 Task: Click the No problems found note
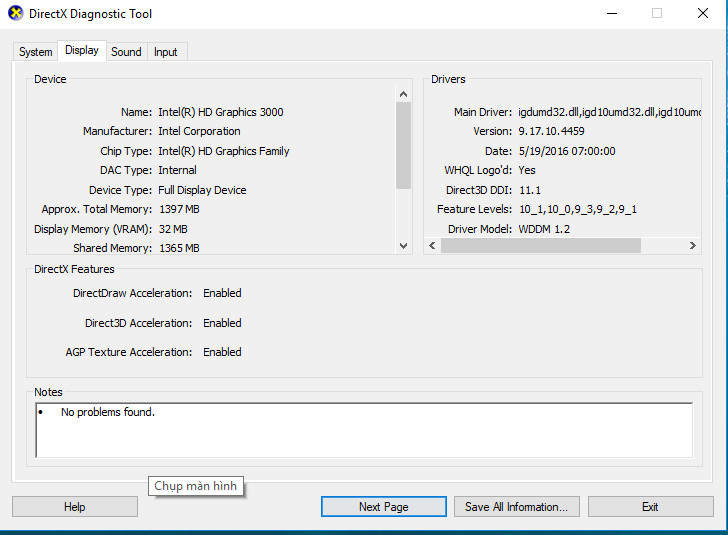tap(108, 412)
